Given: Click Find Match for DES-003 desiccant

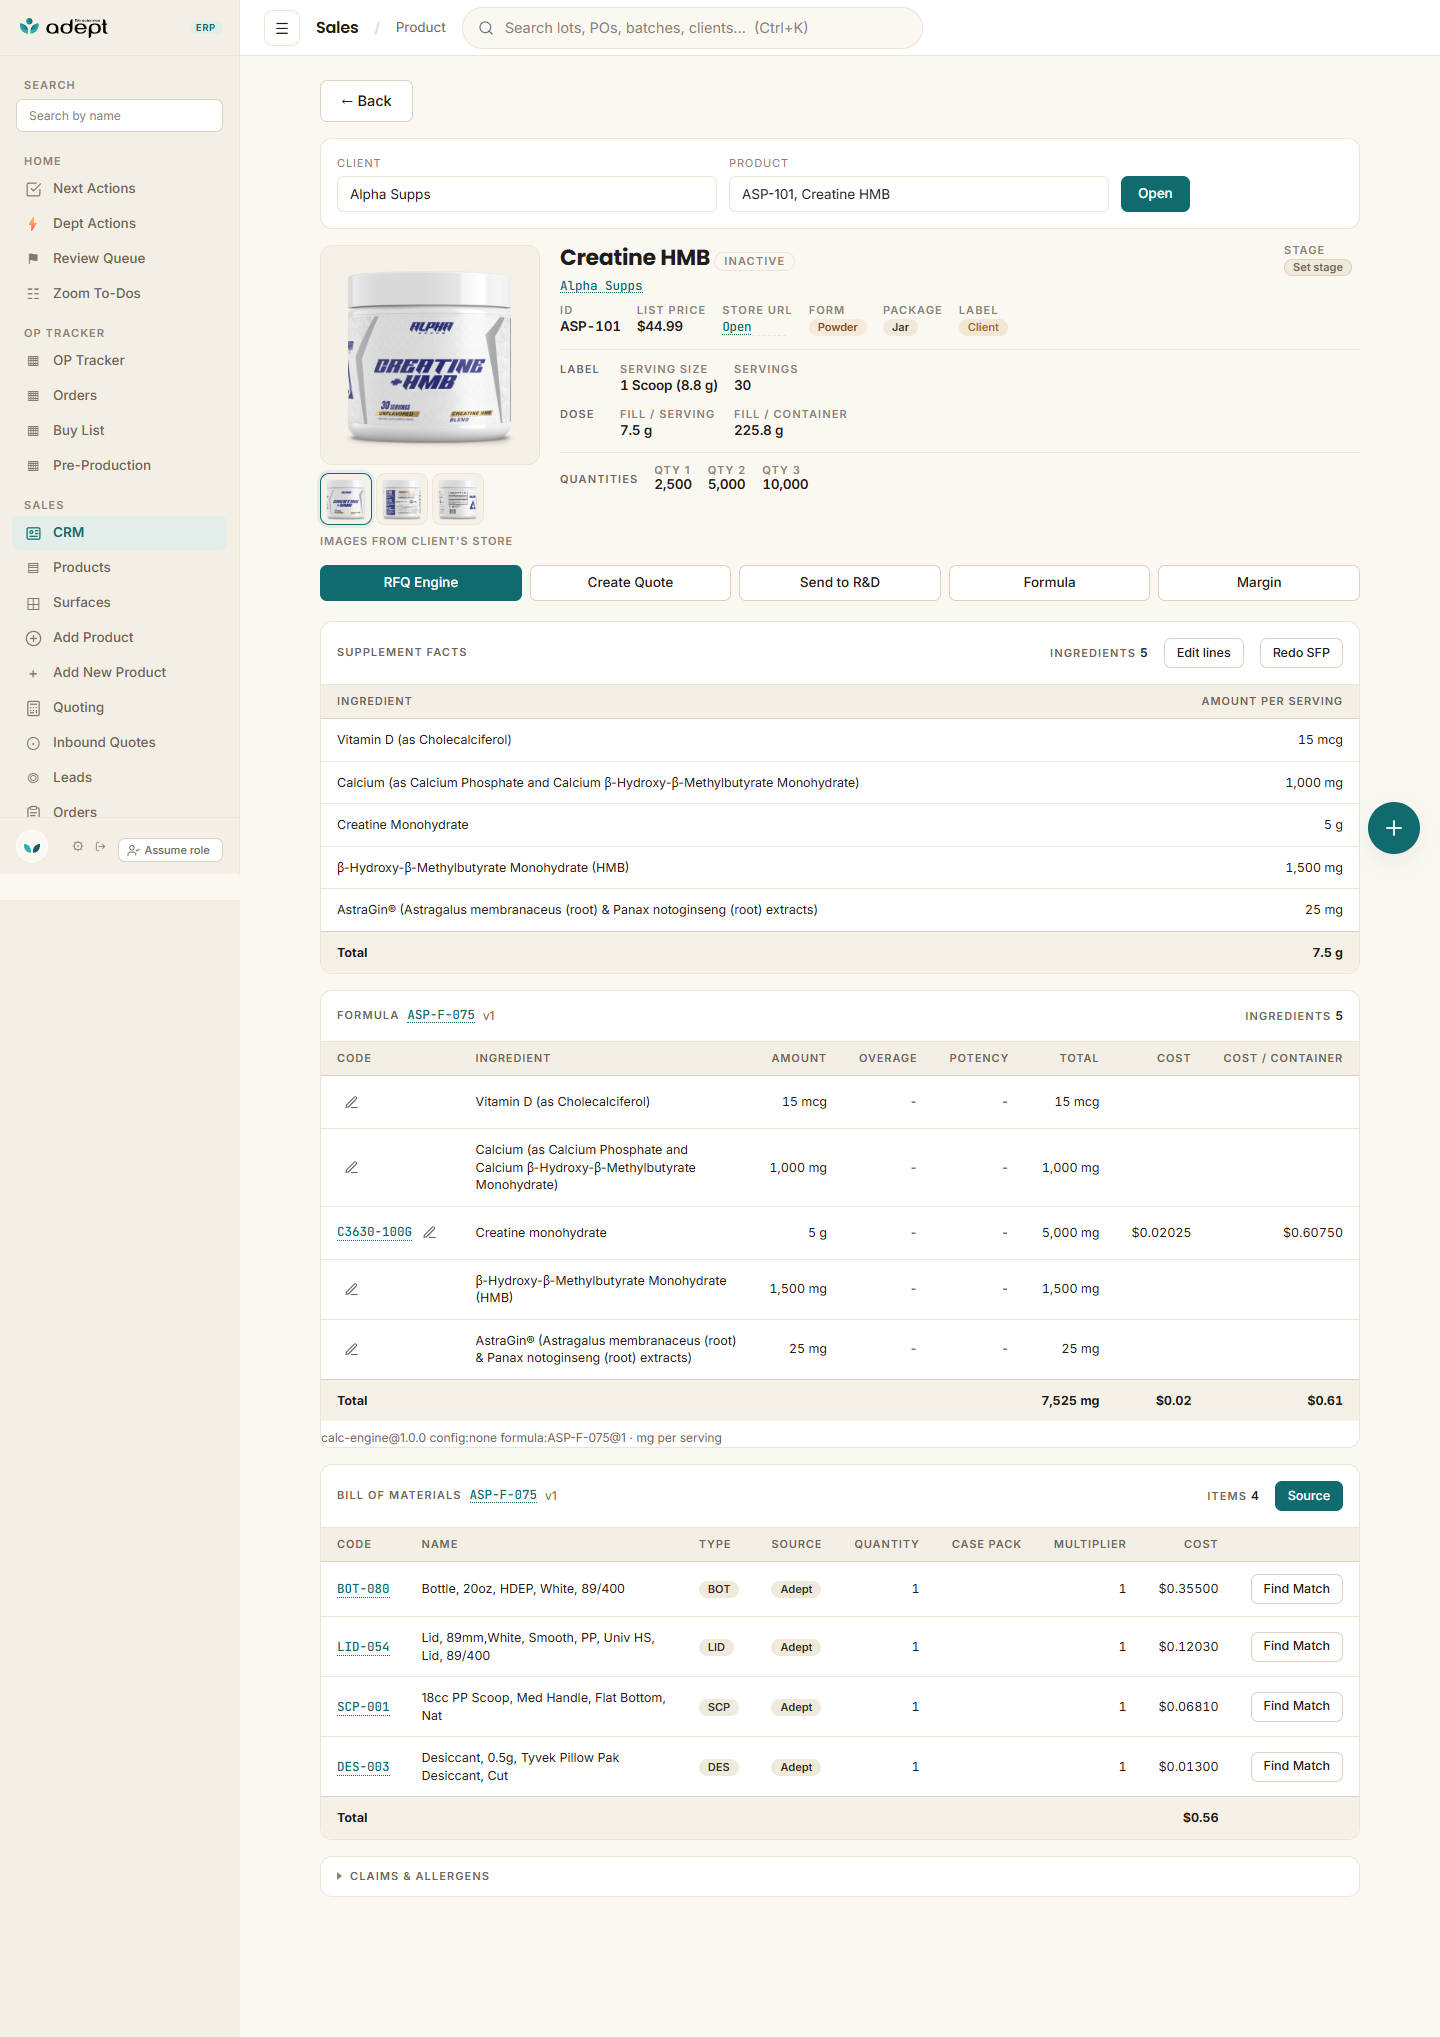Looking at the screenshot, I should (1297, 1766).
